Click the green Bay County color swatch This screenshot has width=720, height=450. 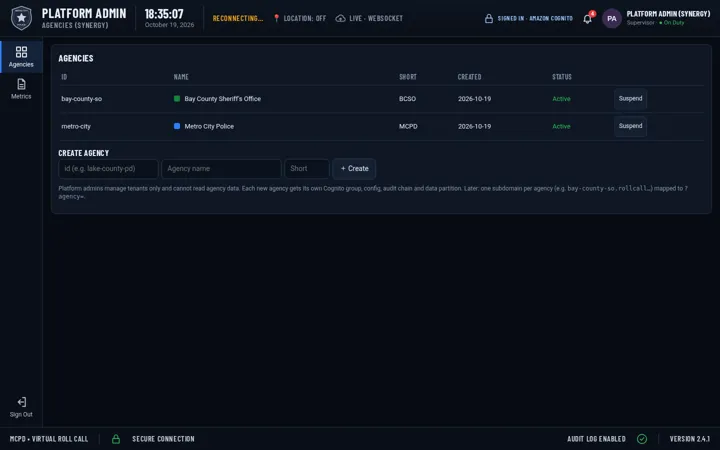(x=177, y=99)
